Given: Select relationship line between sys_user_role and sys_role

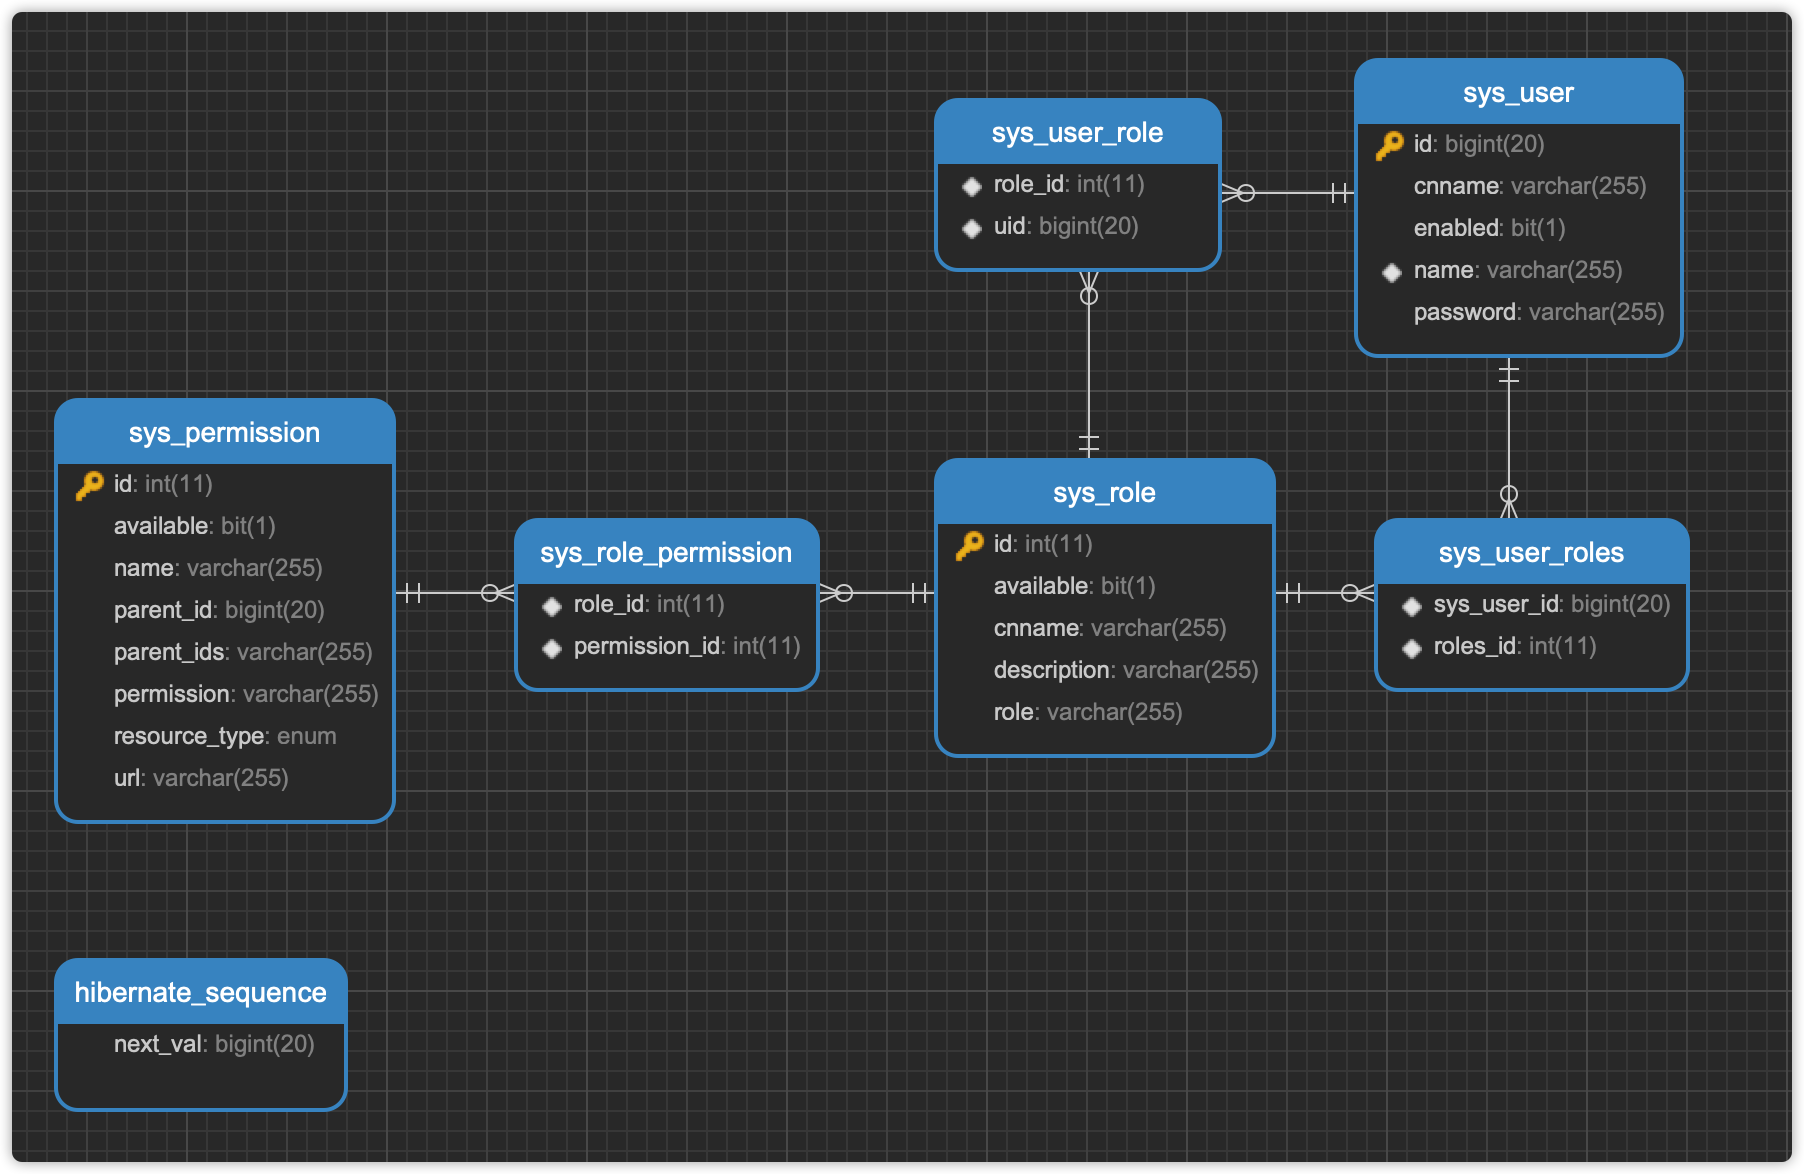Looking at the screenshot, I should coord(1089,365).
